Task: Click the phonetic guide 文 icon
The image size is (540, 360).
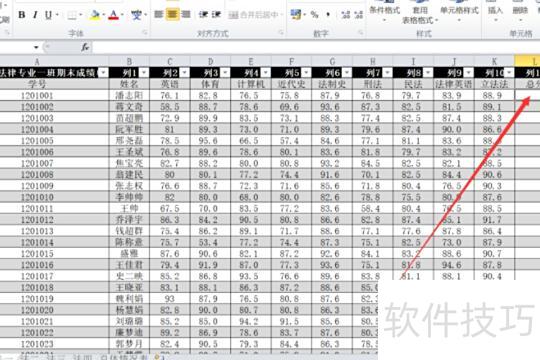Action: point(136,15)
